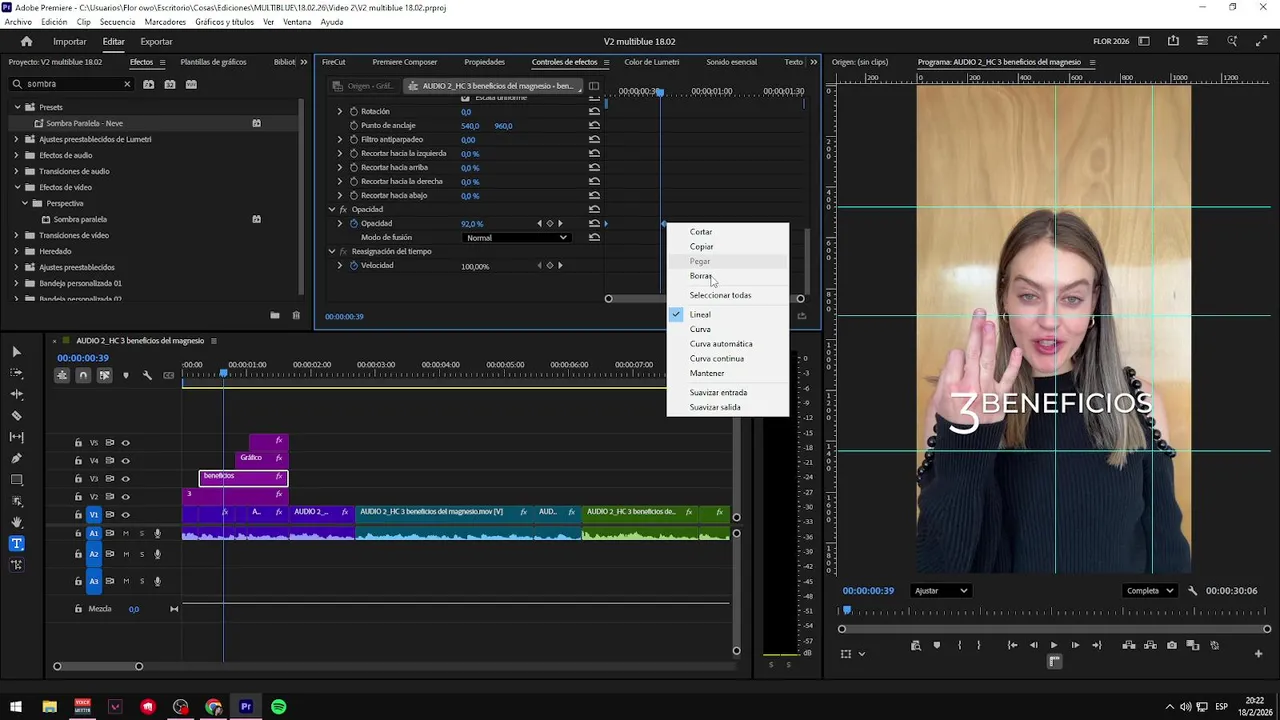Screen dimensions: 1280x720
Task: Step back one frame in Program monitor
Action: (1033, 645)
